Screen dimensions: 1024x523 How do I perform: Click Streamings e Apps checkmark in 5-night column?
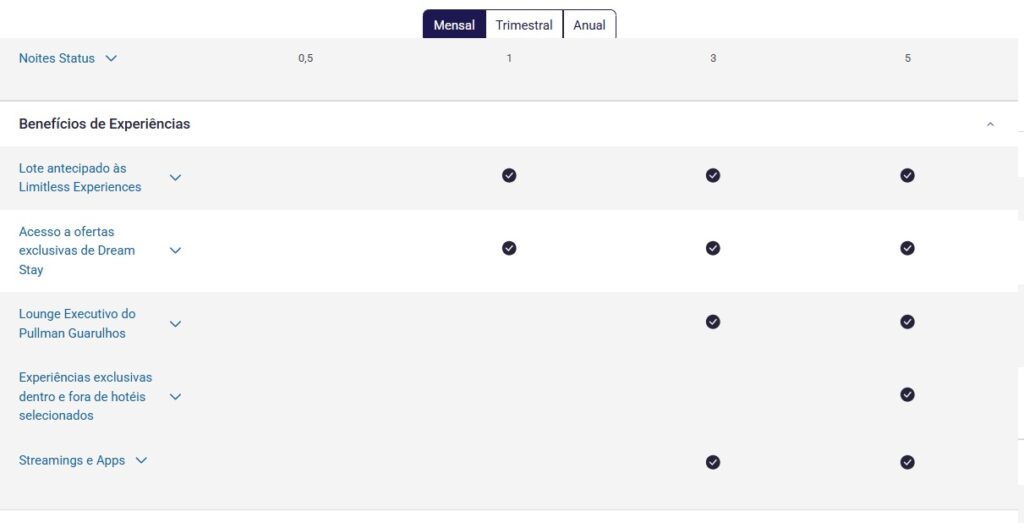(x=907, y=462)
